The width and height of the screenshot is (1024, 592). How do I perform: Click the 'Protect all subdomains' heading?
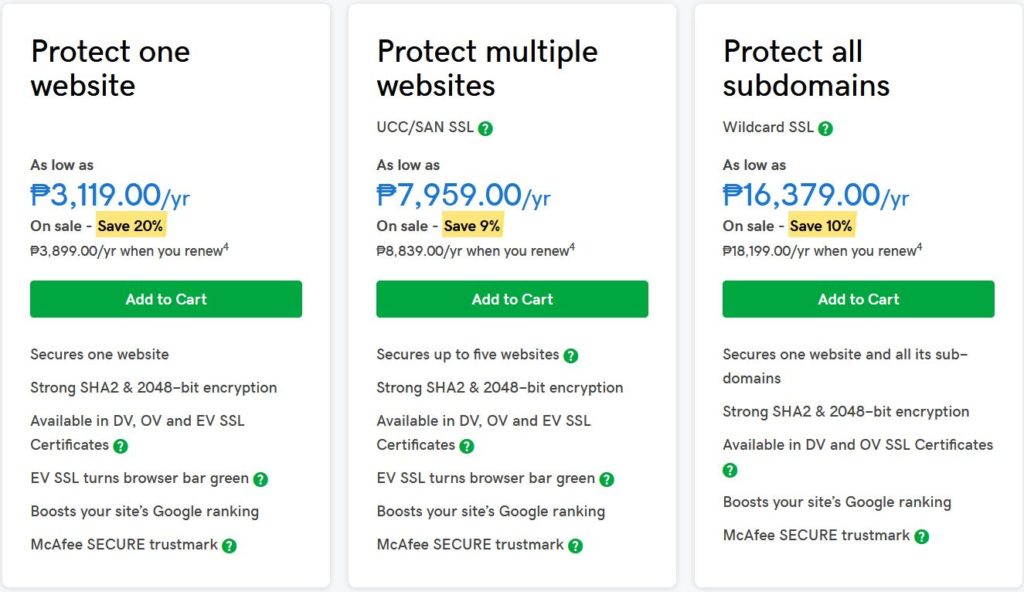806,69
